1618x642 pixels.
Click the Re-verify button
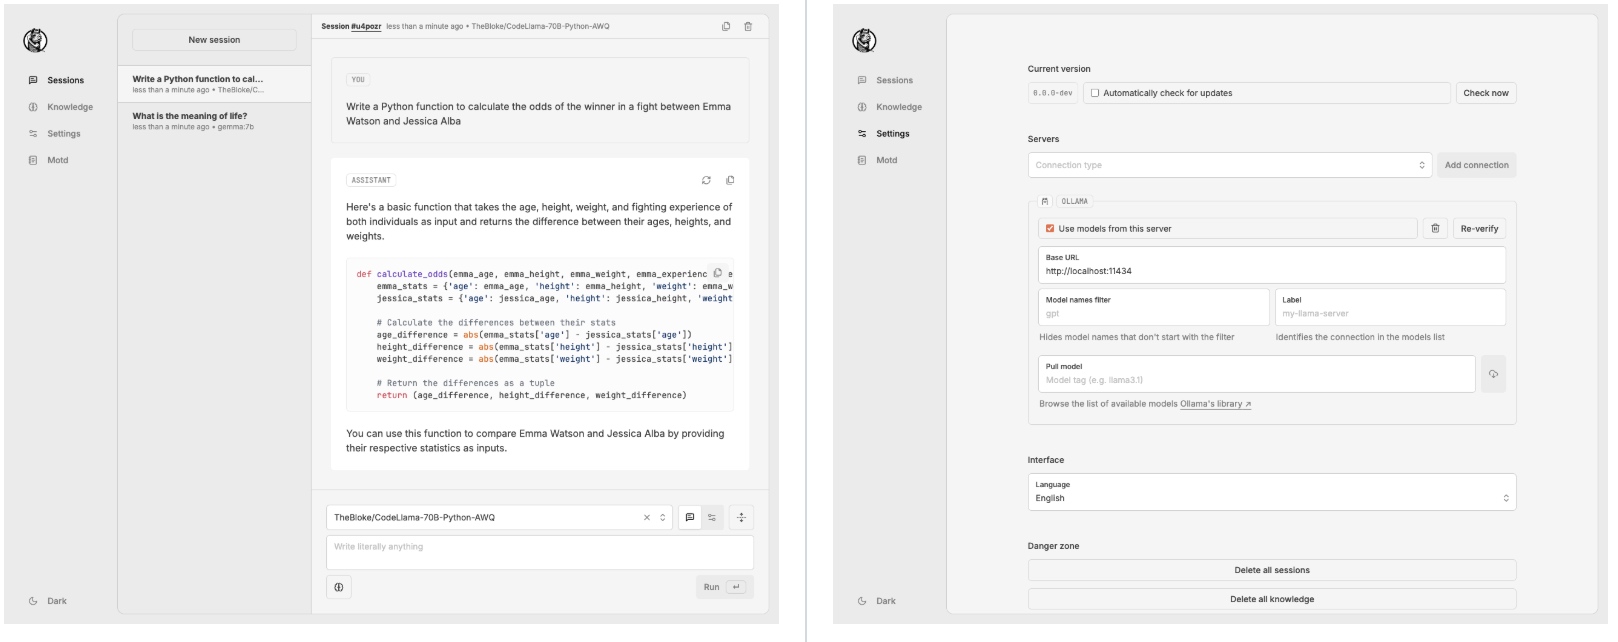[1479, 228]
